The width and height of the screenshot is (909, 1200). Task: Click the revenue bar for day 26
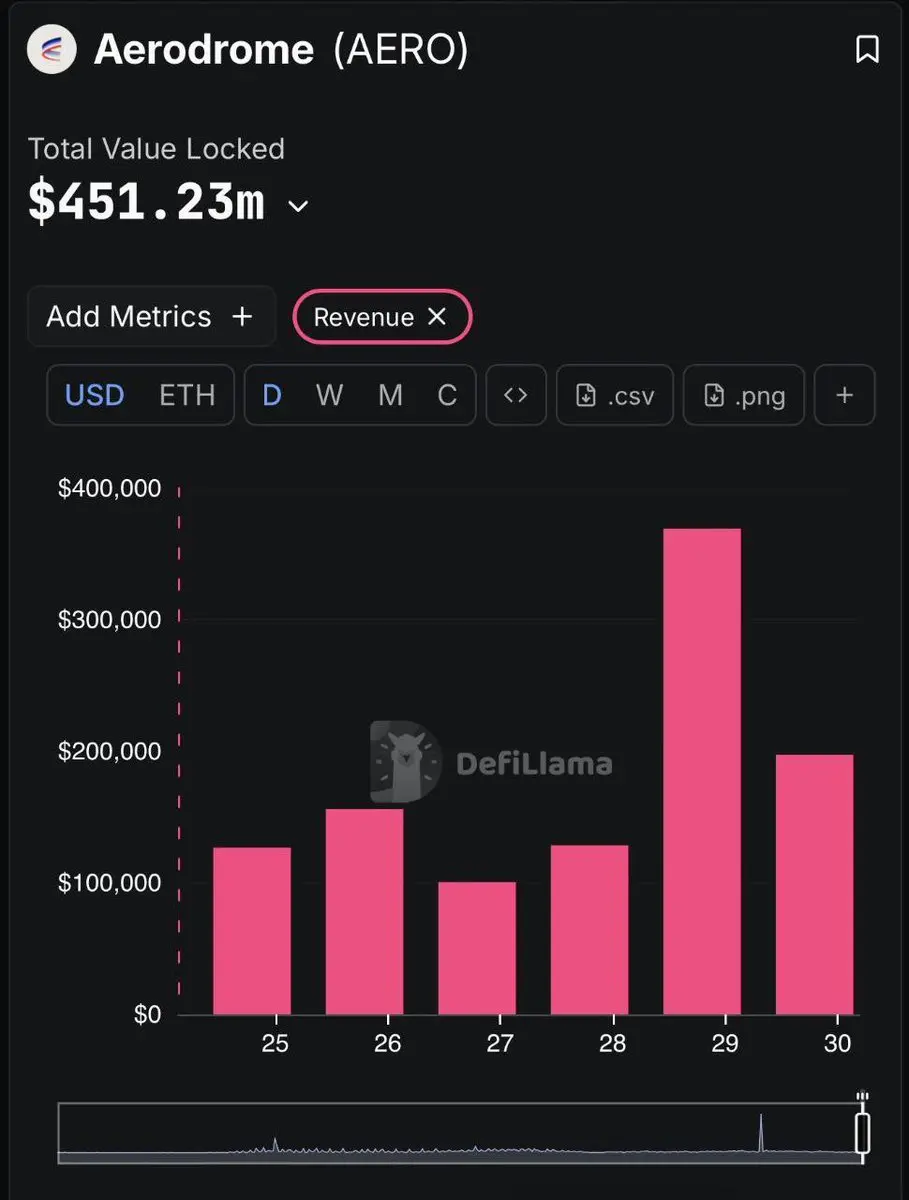pos(365,910)
